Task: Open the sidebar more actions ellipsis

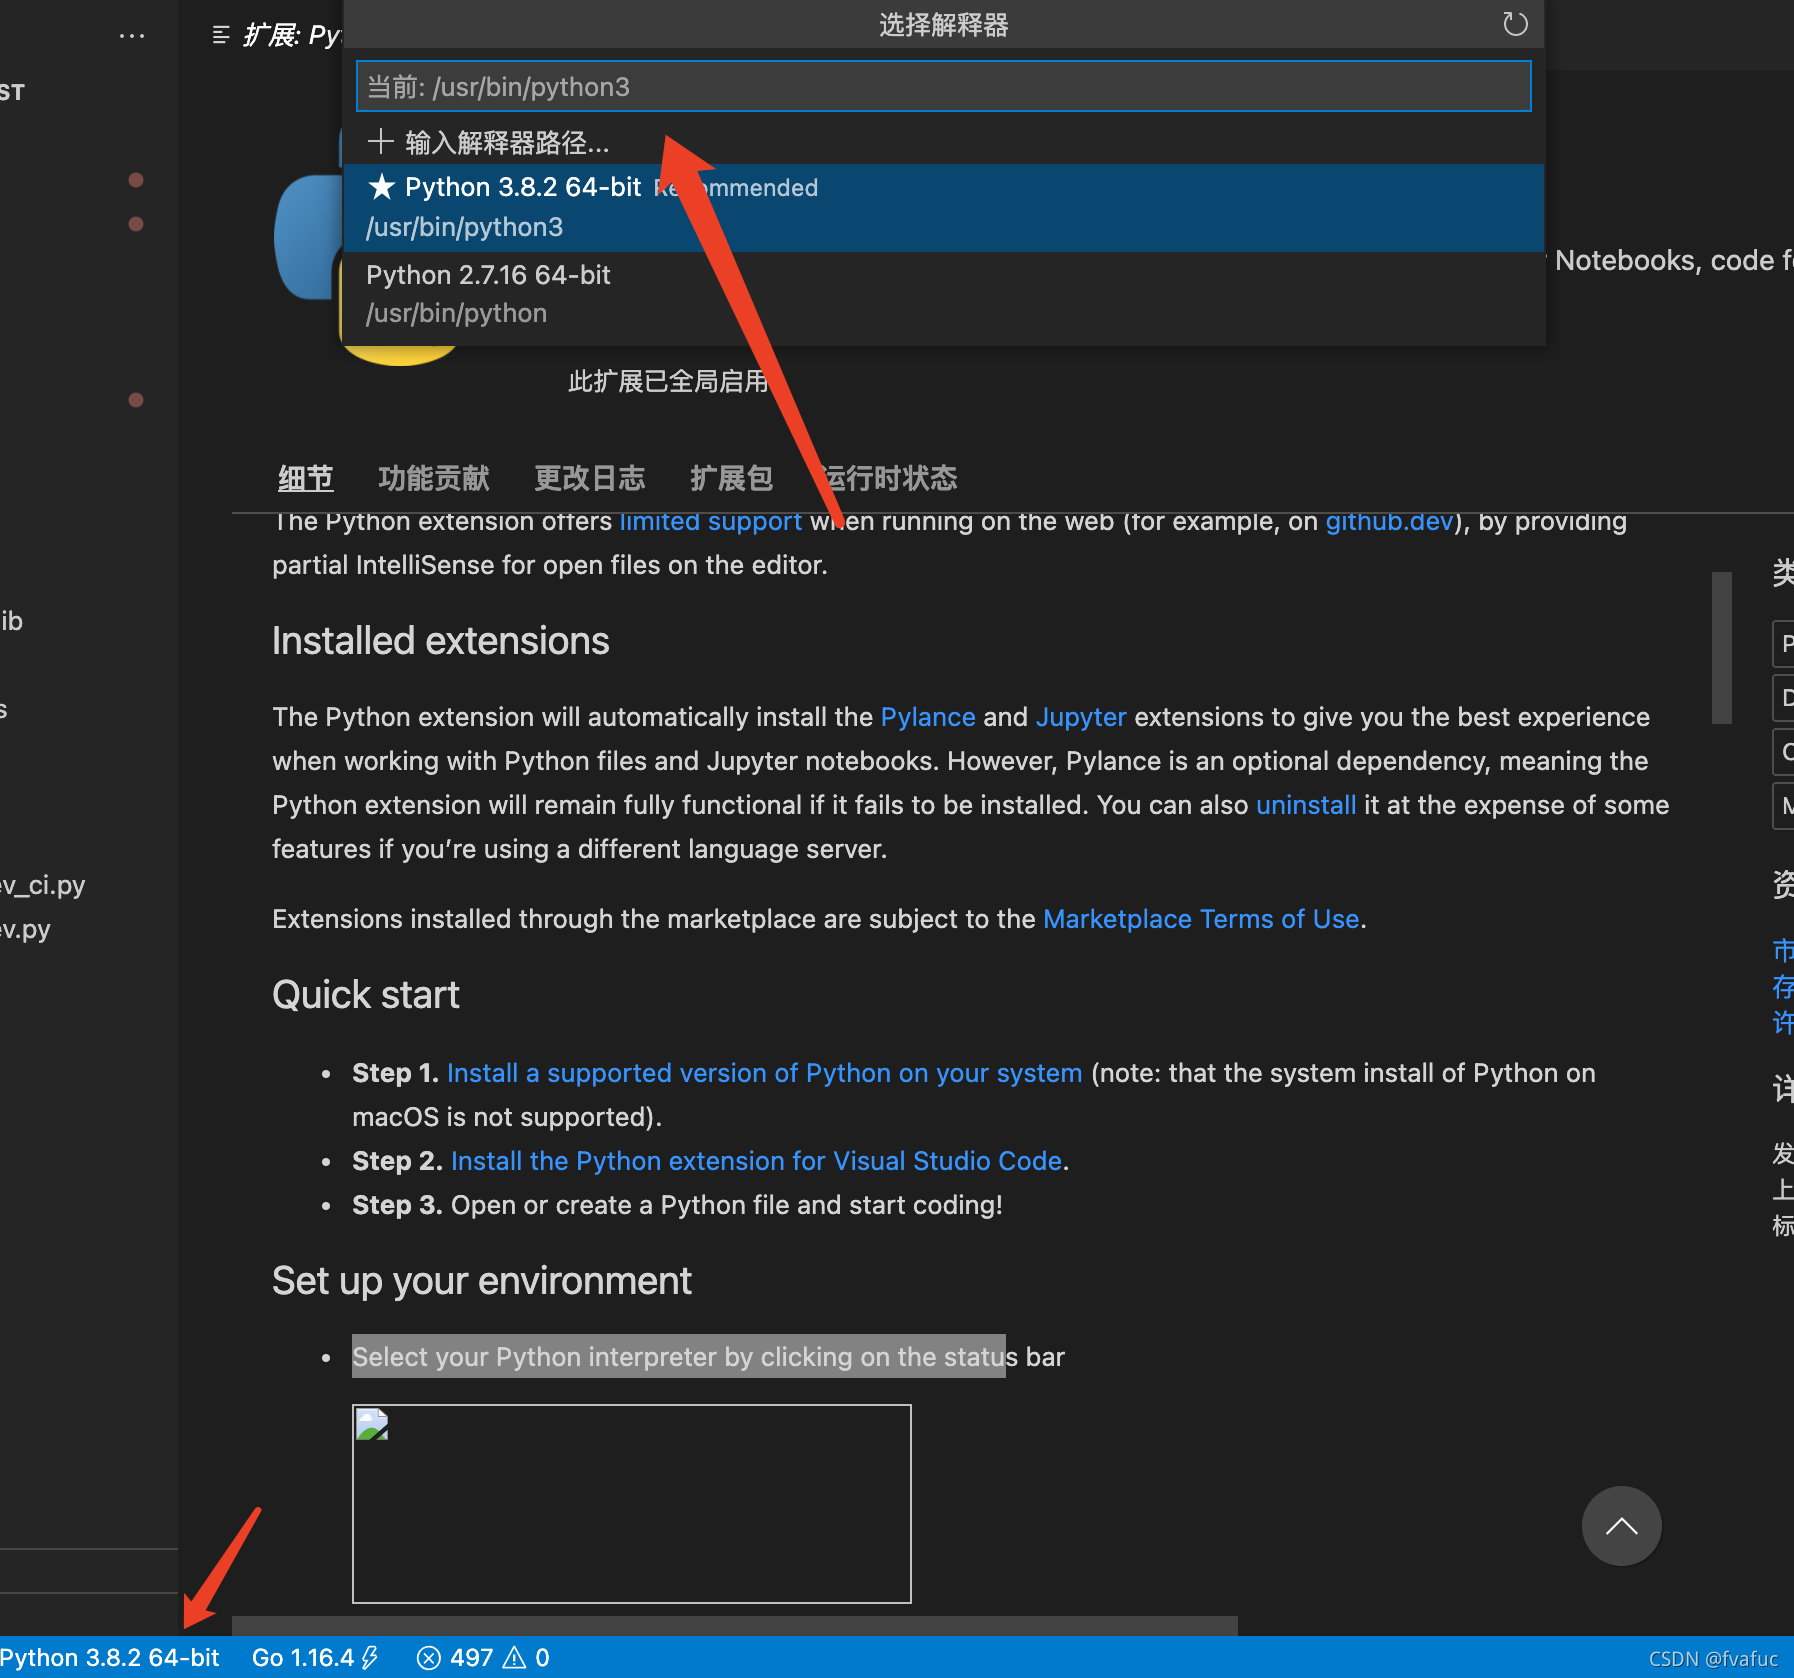Action: click(x=132, y=36)
